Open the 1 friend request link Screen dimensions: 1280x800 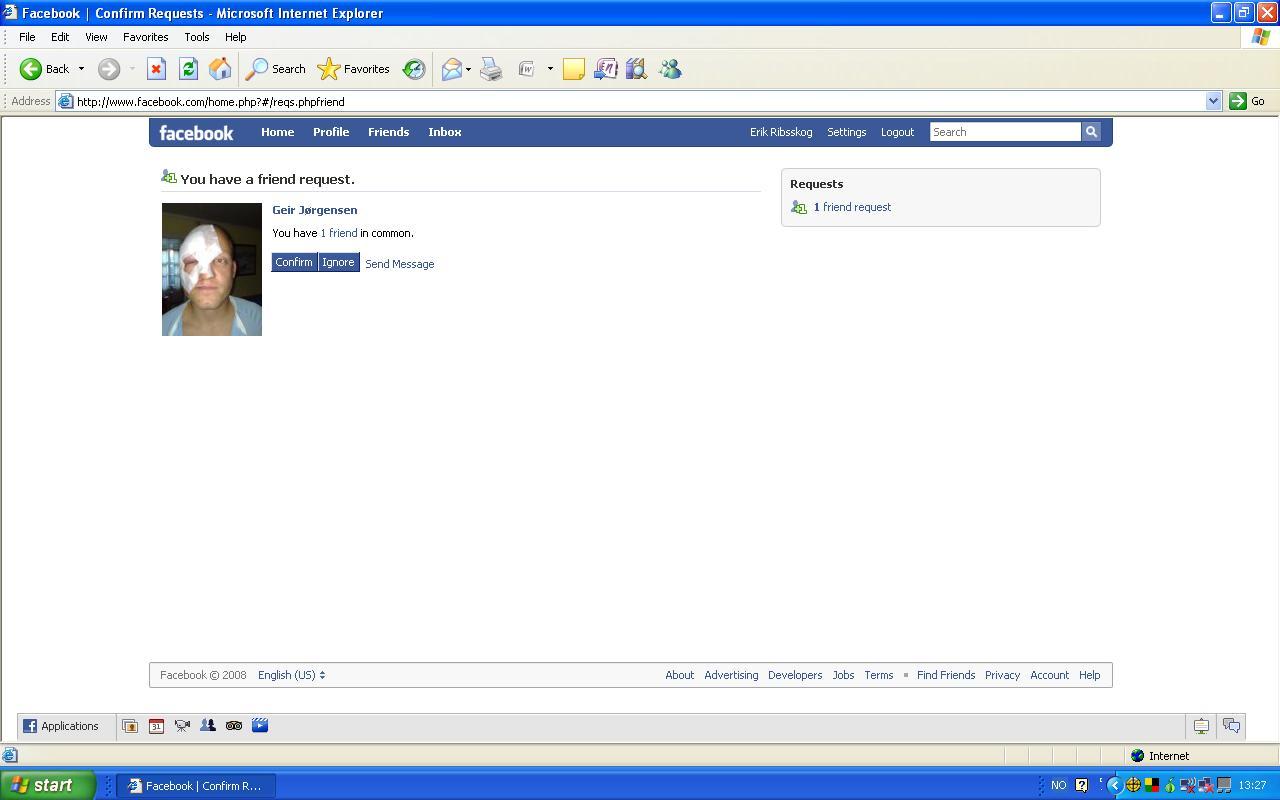click(x=852, y=207)
